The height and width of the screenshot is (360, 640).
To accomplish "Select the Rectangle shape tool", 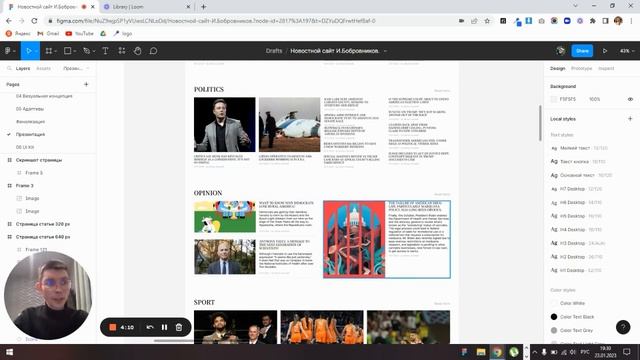I will tap(68, 51).
